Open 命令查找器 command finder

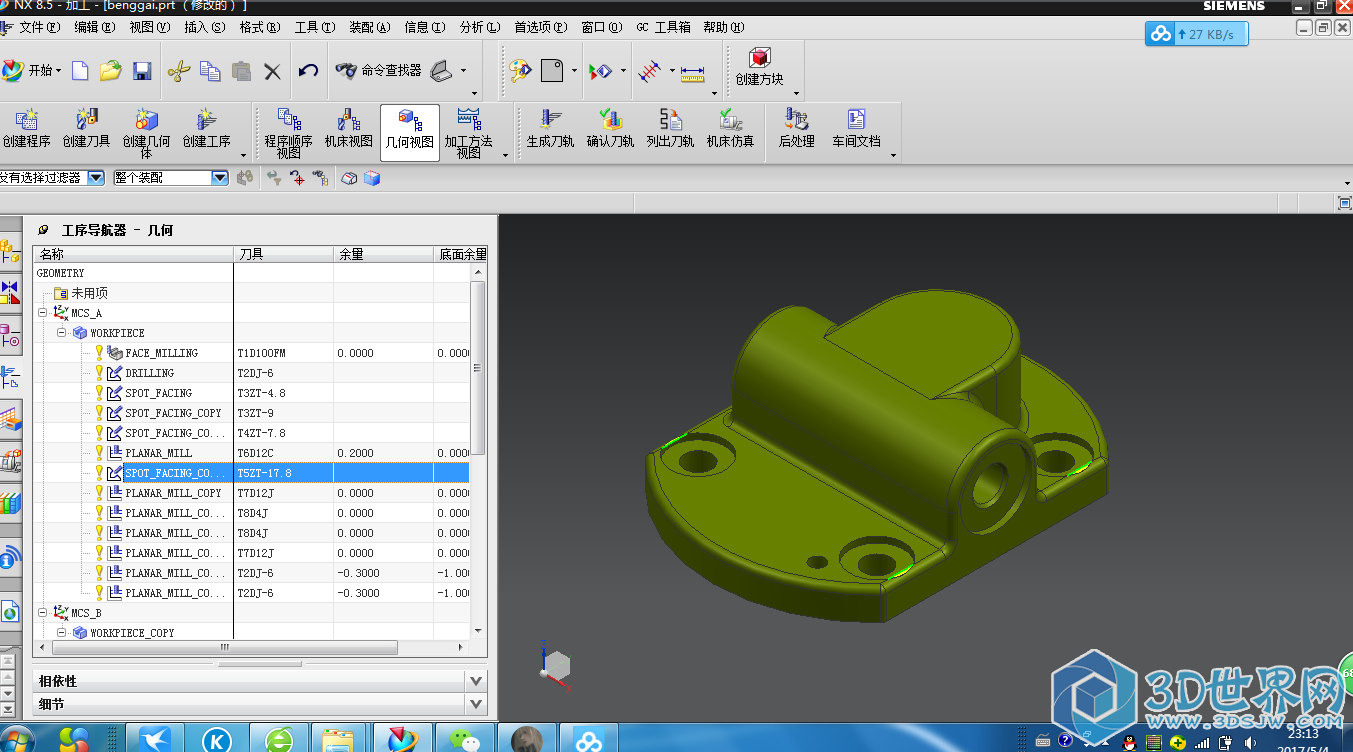[x=378, y=71]
